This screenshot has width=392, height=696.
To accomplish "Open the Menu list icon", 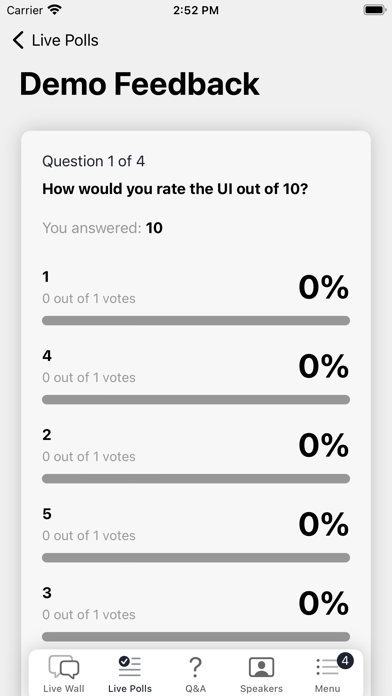I will click(x=327, y=667).
